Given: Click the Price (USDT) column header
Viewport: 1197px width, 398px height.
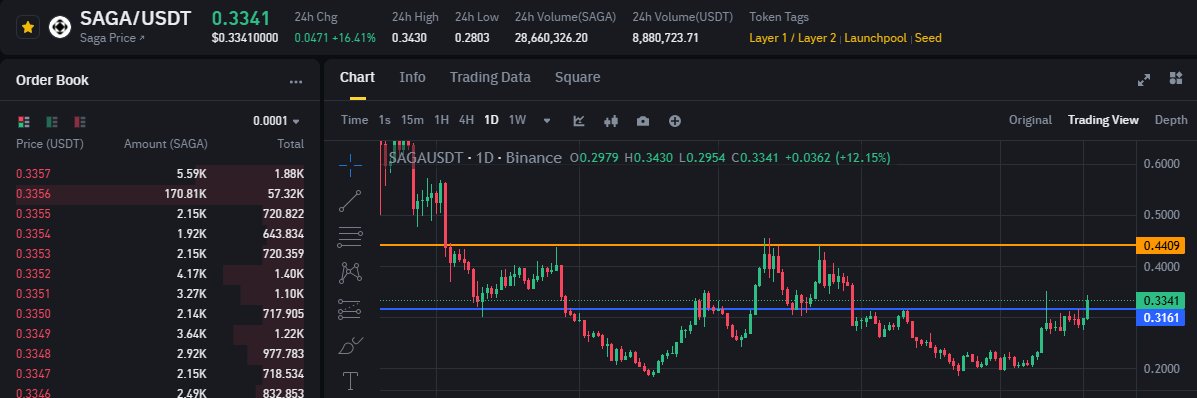Looking at the screenshot, I should [x=50, y=144].
